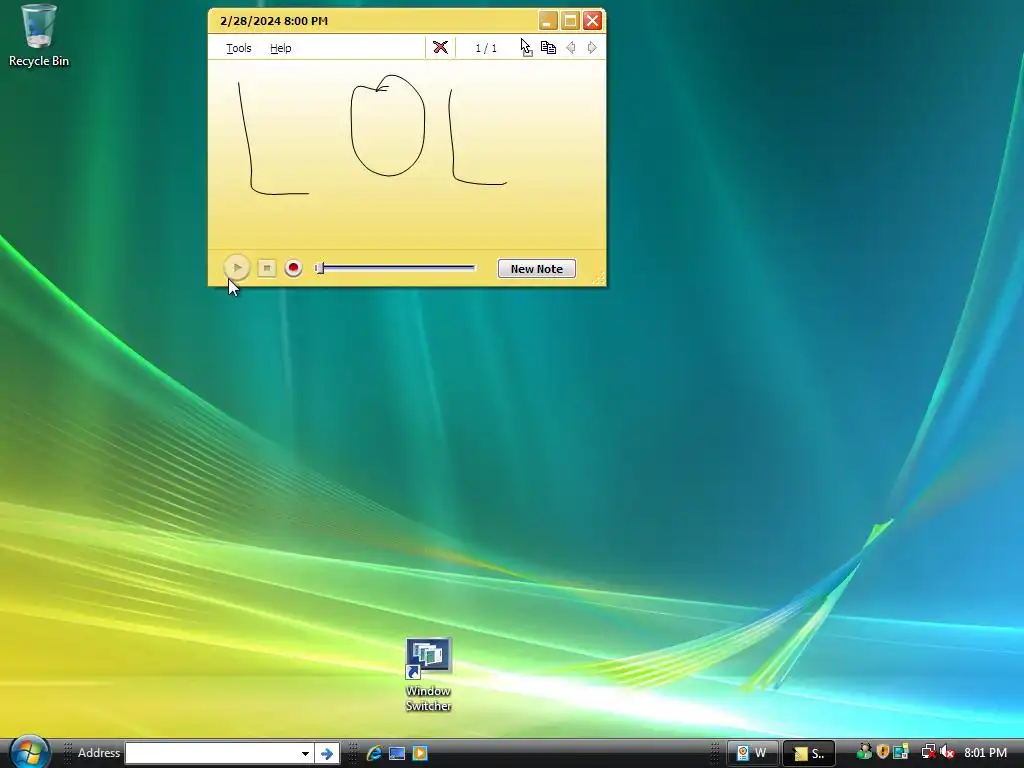Click the Copy note icon
1024x768 pixels.
549,48
